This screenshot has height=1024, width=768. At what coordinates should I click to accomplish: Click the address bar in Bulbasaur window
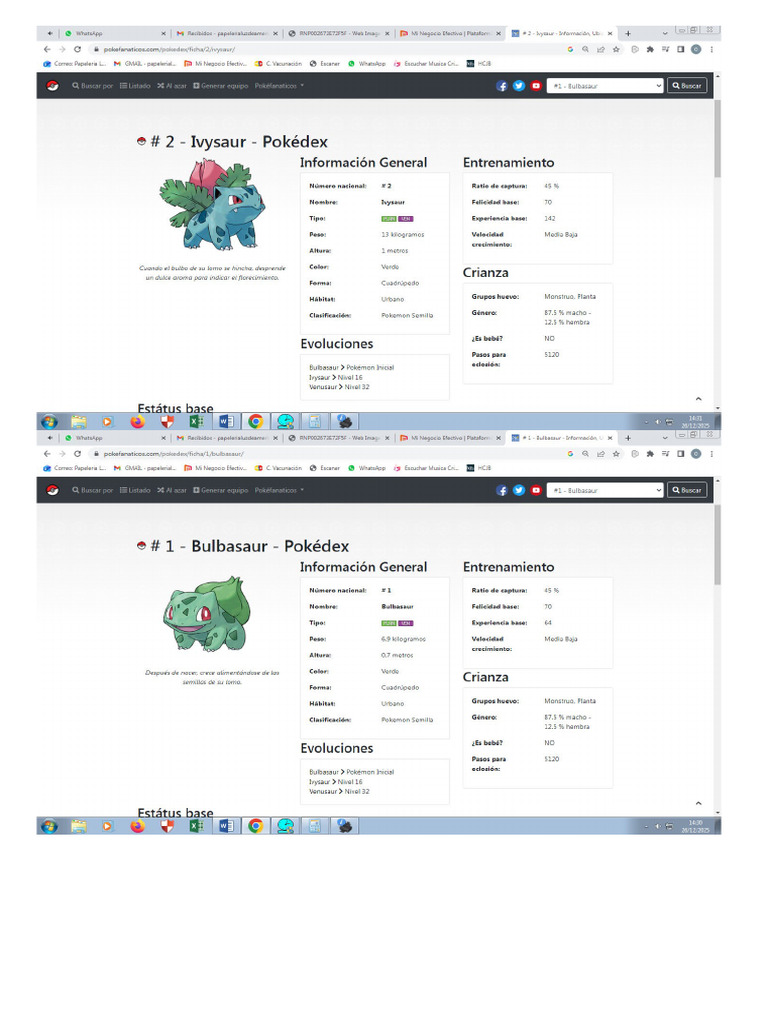point(327,453)
